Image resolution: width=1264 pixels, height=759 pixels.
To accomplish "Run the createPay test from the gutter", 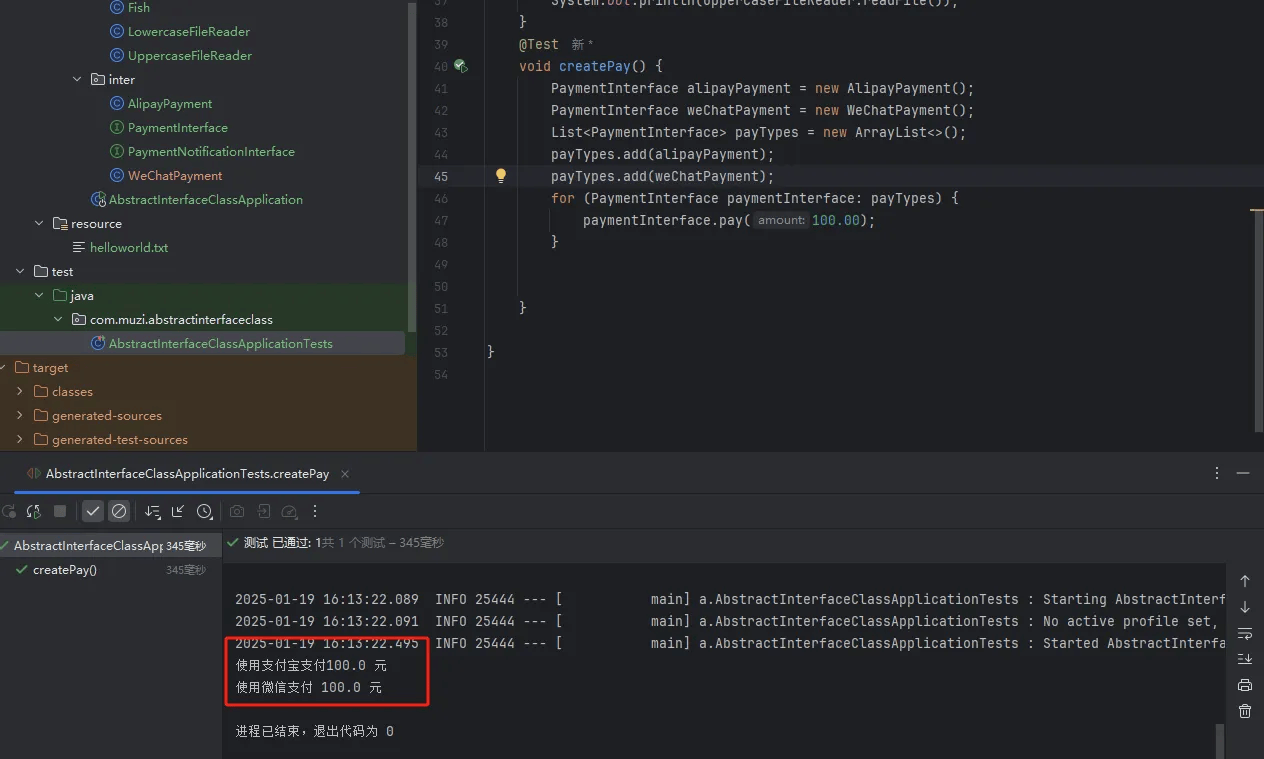I will [x=461, y=66].
